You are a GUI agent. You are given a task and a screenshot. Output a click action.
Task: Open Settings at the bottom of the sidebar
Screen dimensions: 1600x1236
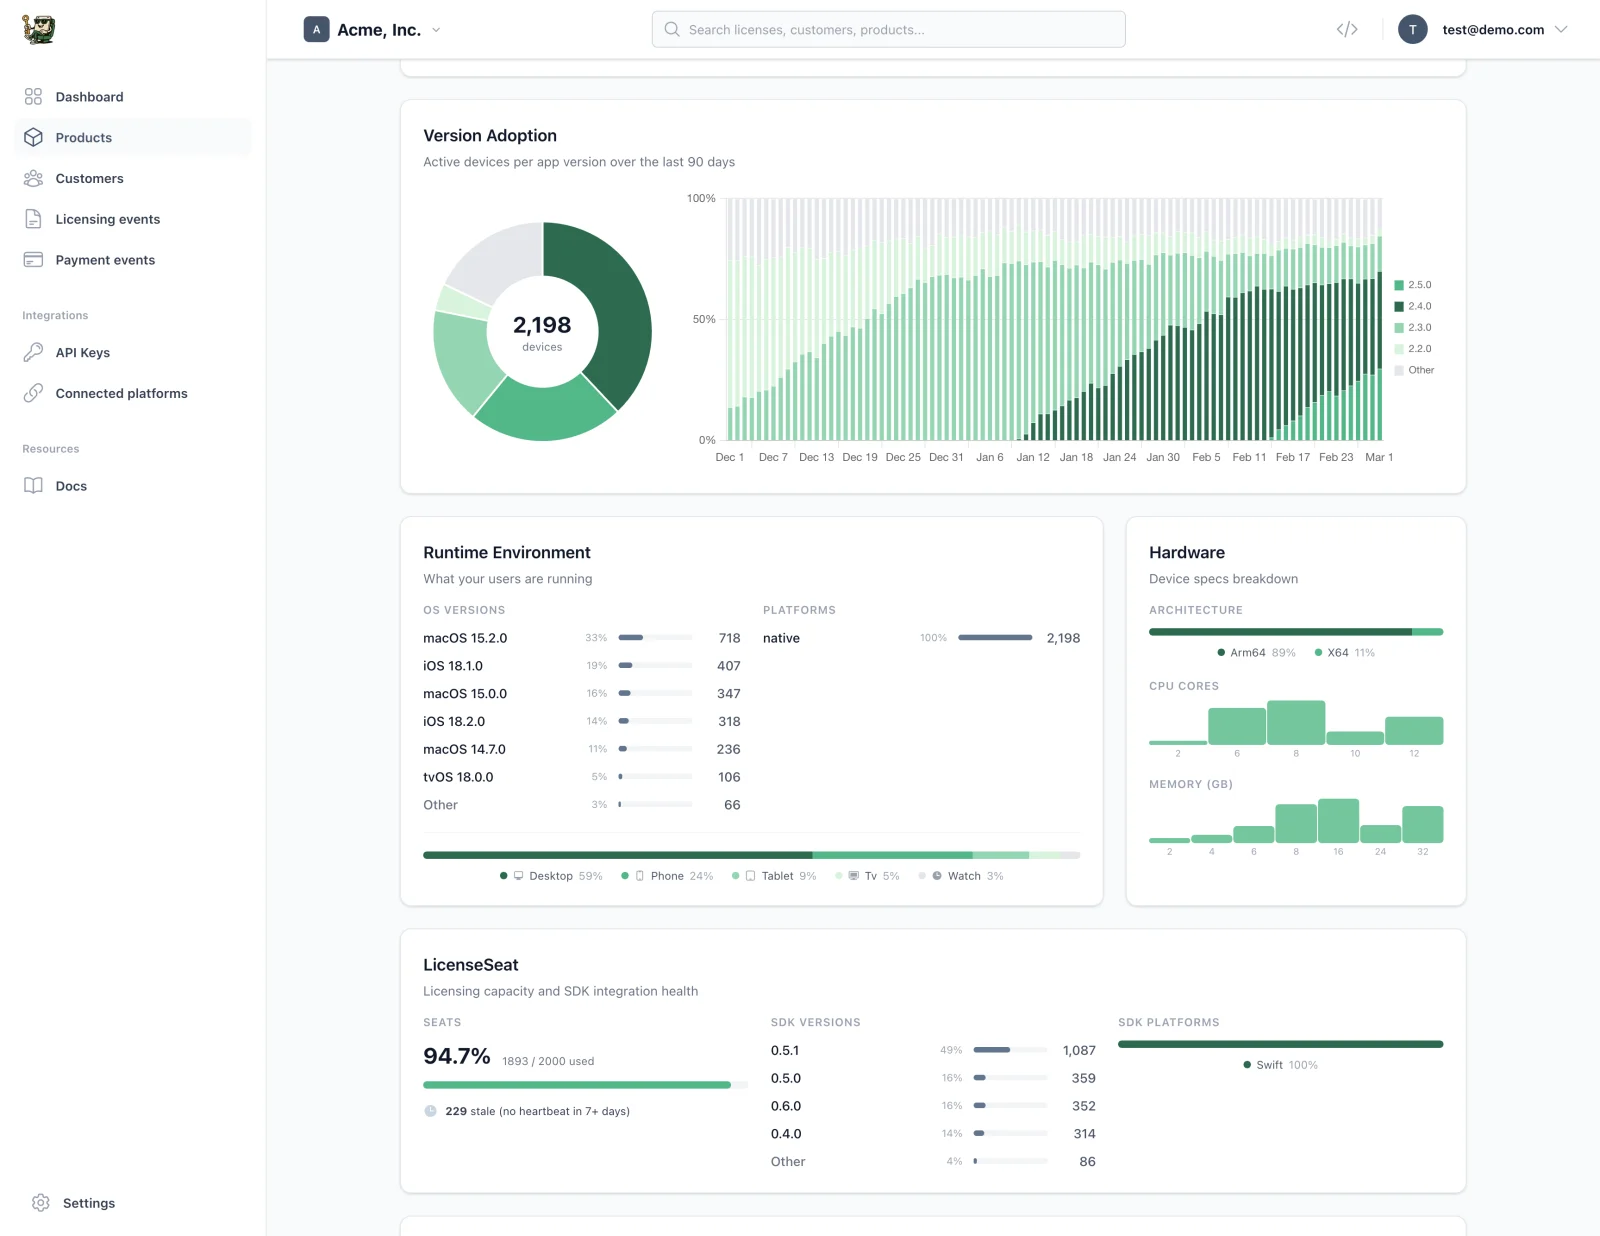[x=88, y=1203]
